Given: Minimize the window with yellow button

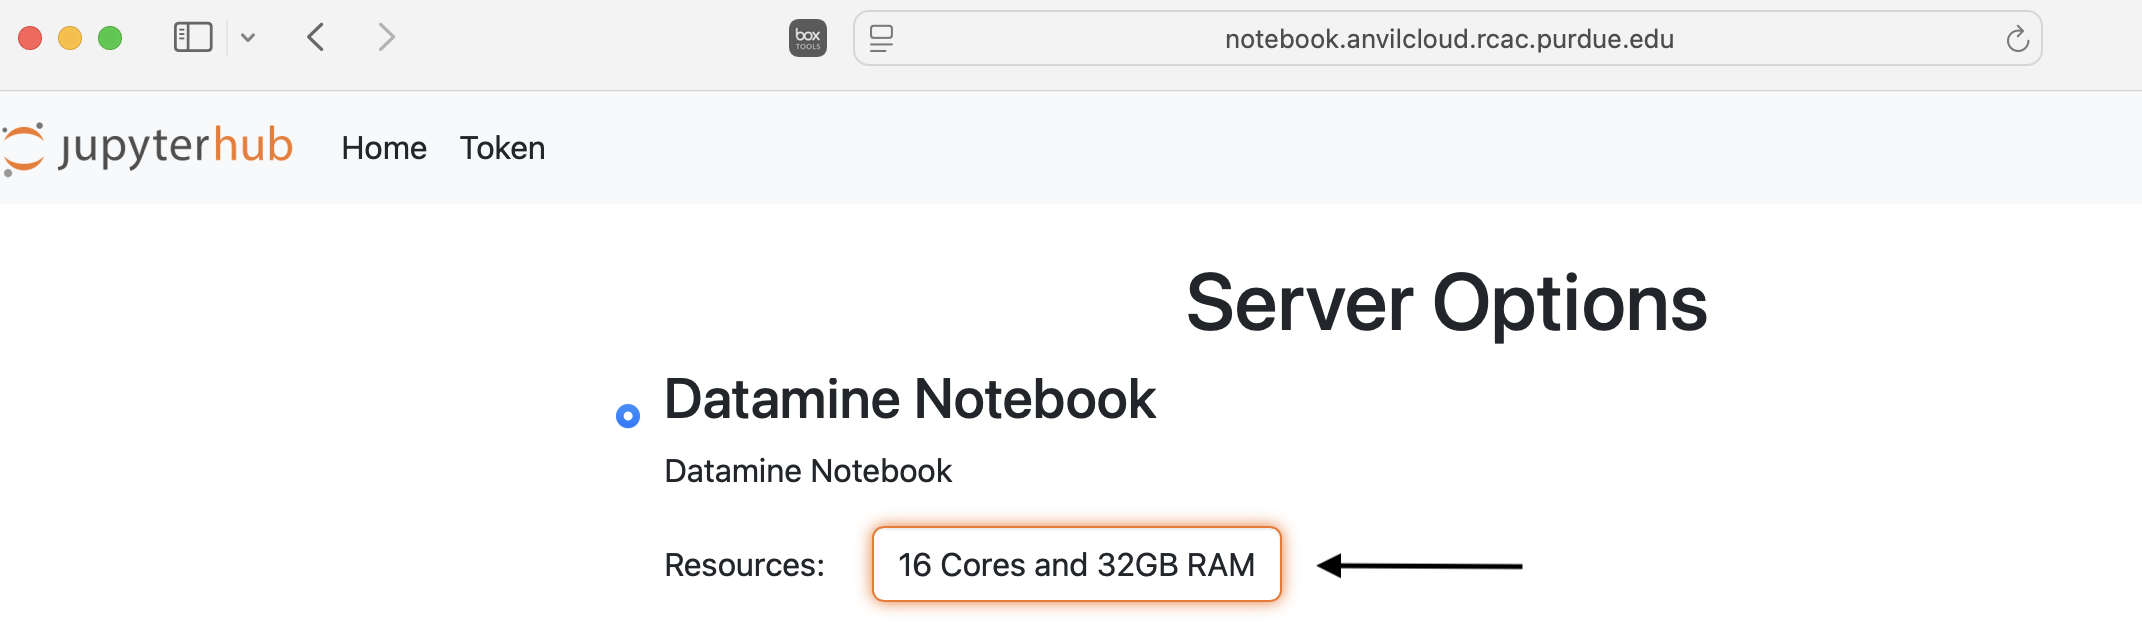Looking at the screenshot, I should pos(70,38).
